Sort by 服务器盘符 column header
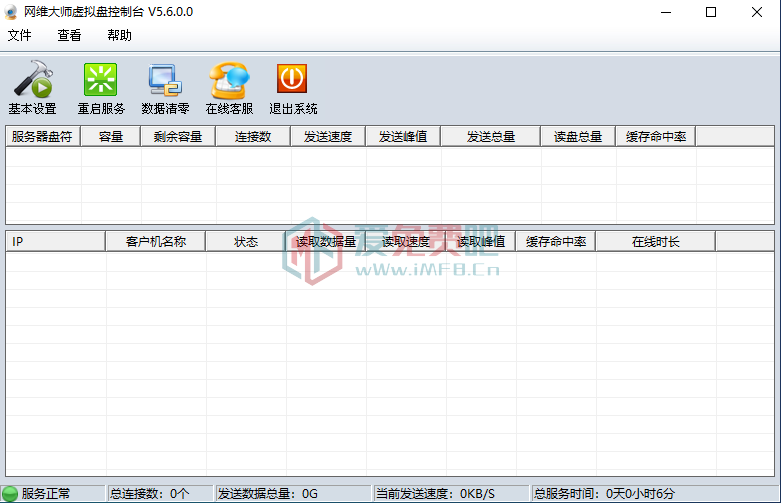781x503 pixels. pos(43,136)
